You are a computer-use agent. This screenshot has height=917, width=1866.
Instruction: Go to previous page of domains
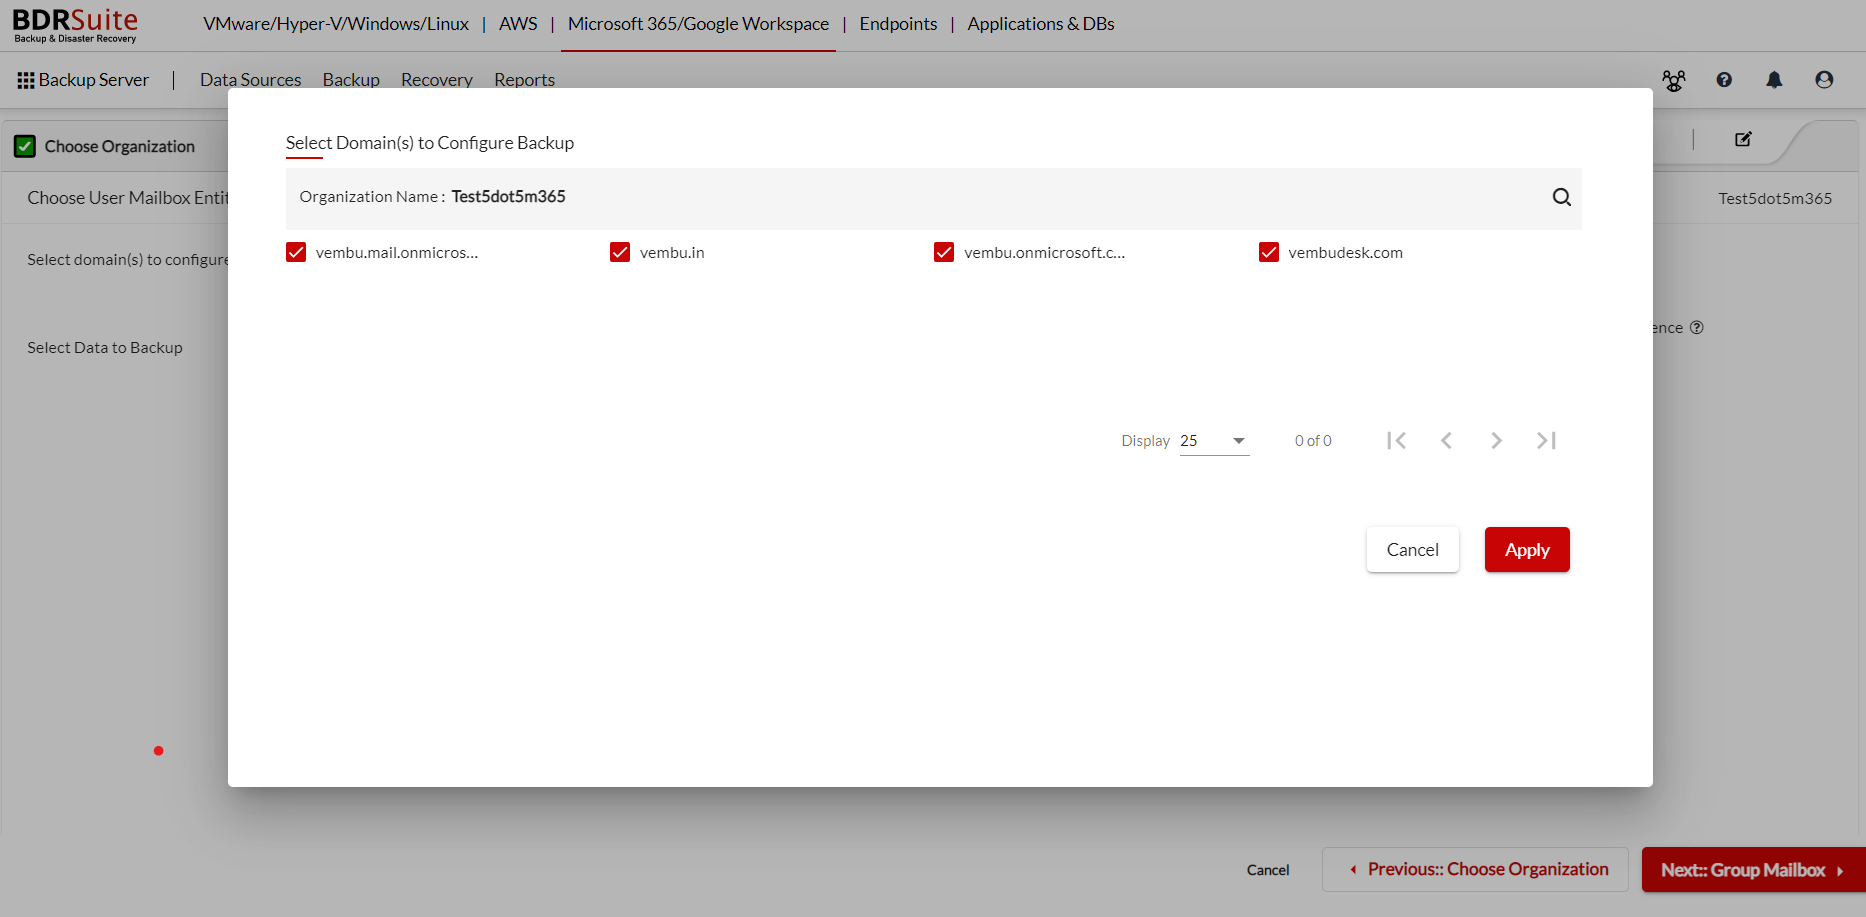1446,440
